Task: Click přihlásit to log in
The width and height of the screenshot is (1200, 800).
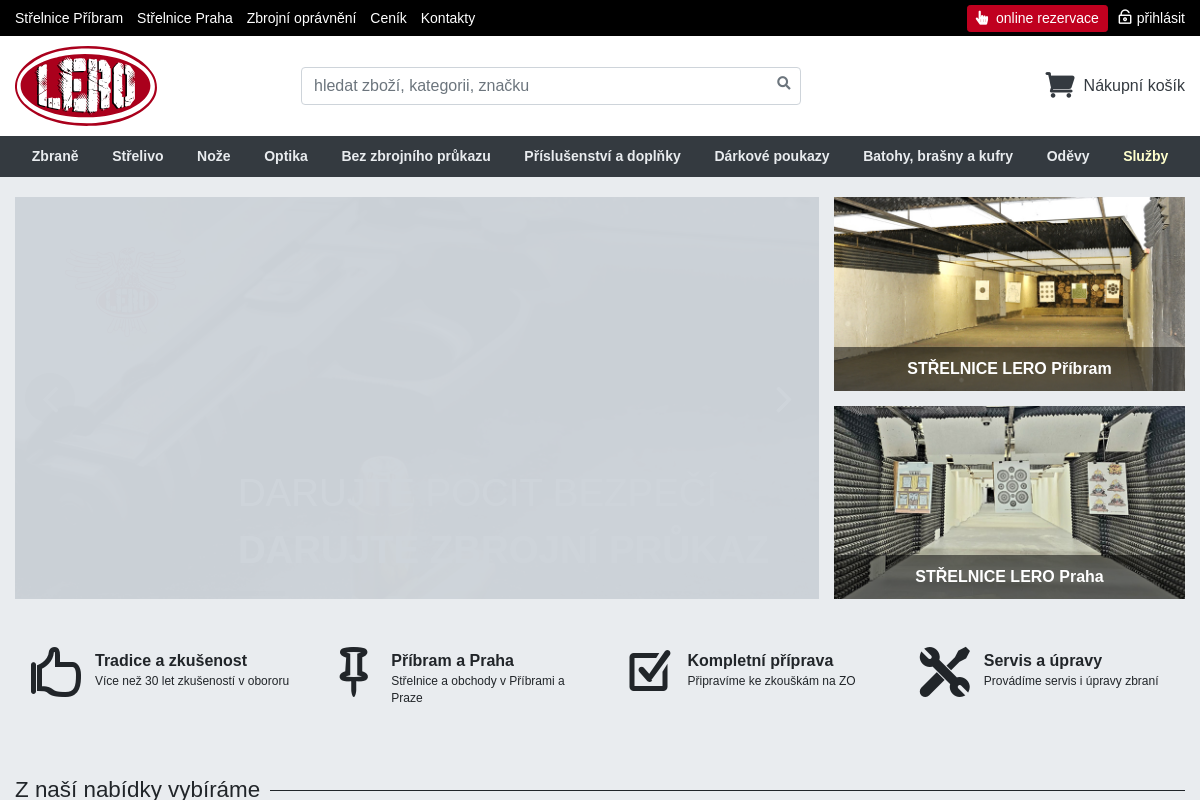Action: (x=1160, y=18)
